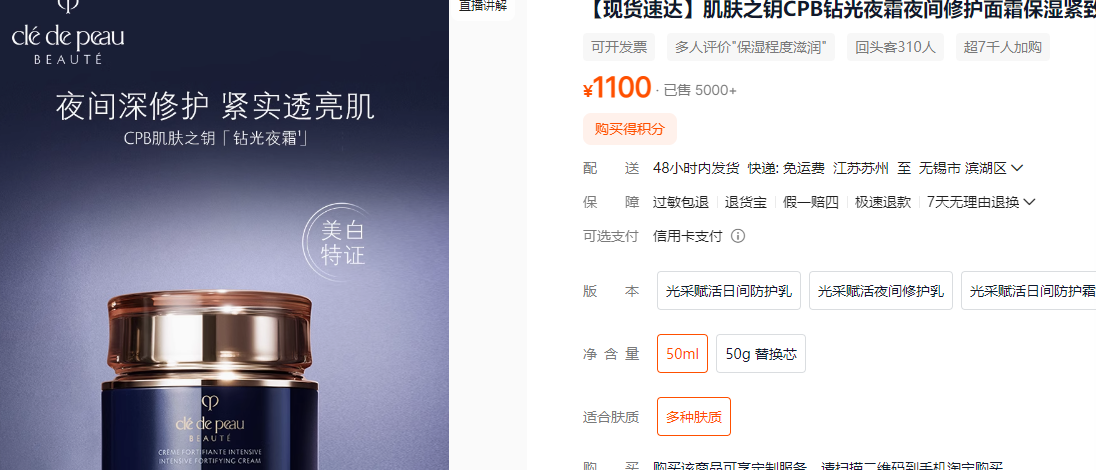Click the credit card payment info icon

coord(737,236)
